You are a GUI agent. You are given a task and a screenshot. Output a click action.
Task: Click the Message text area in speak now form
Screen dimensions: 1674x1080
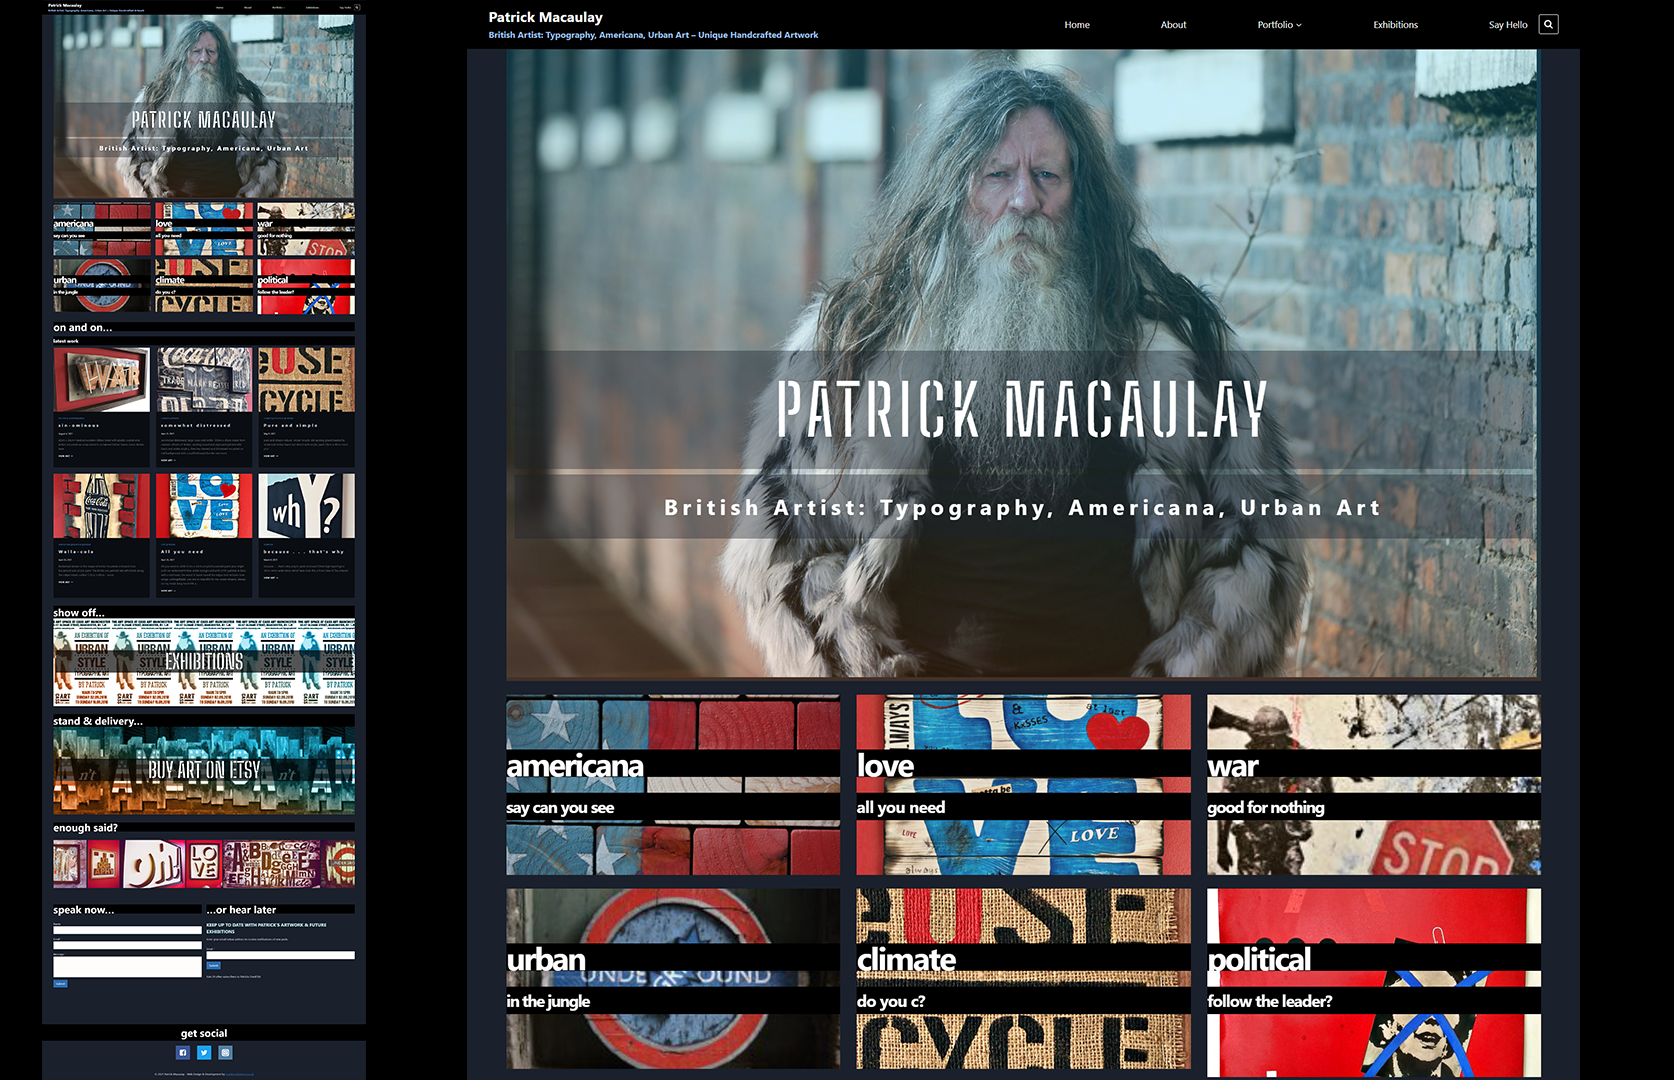[x=127, y=966]
